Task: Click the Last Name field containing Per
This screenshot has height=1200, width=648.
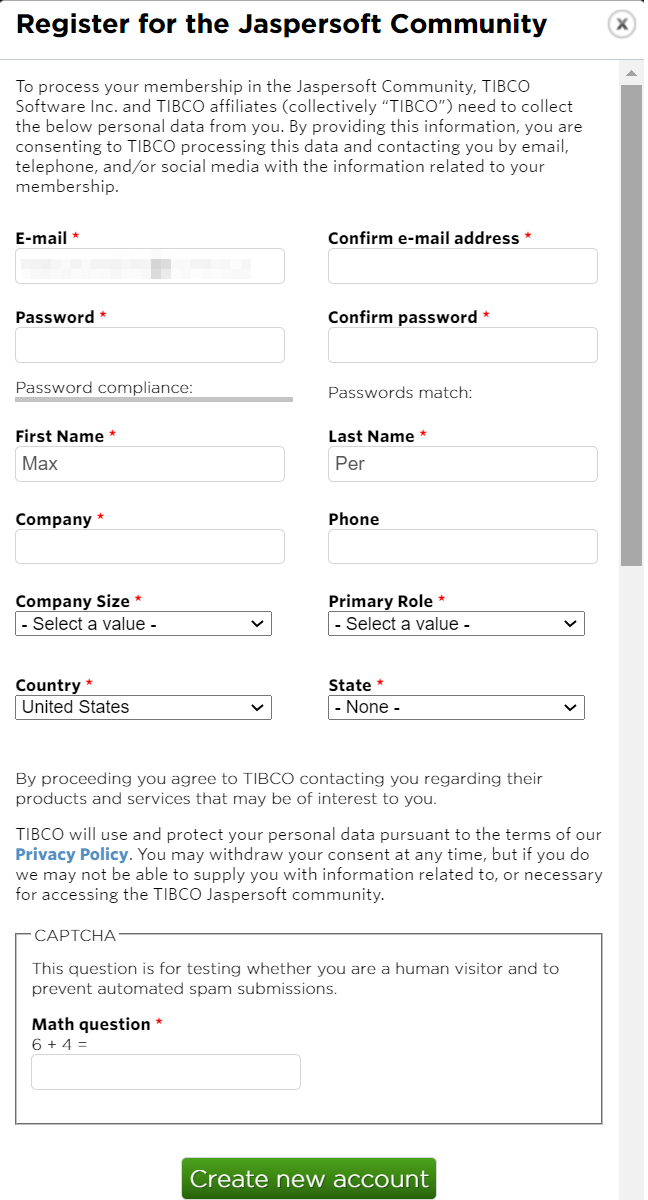Action: (463, 464)
